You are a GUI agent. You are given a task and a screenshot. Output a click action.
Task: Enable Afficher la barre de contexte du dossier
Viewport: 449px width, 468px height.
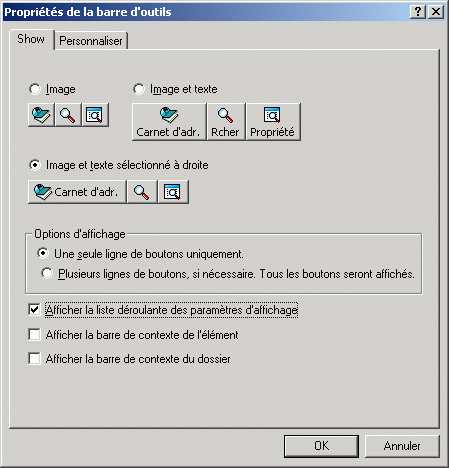point(35,359)
